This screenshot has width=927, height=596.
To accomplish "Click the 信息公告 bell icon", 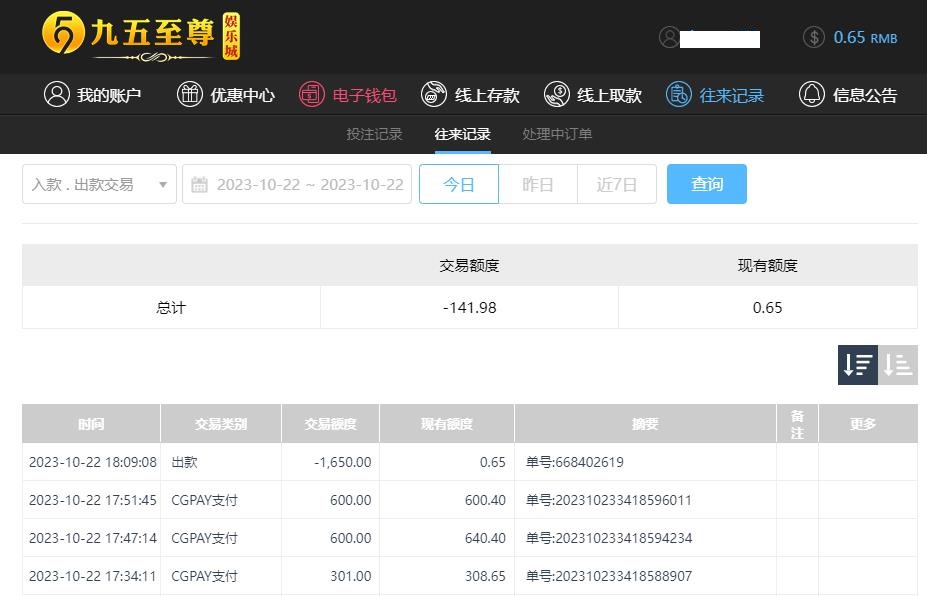I will pyautogui.click(x=812, y=95).
